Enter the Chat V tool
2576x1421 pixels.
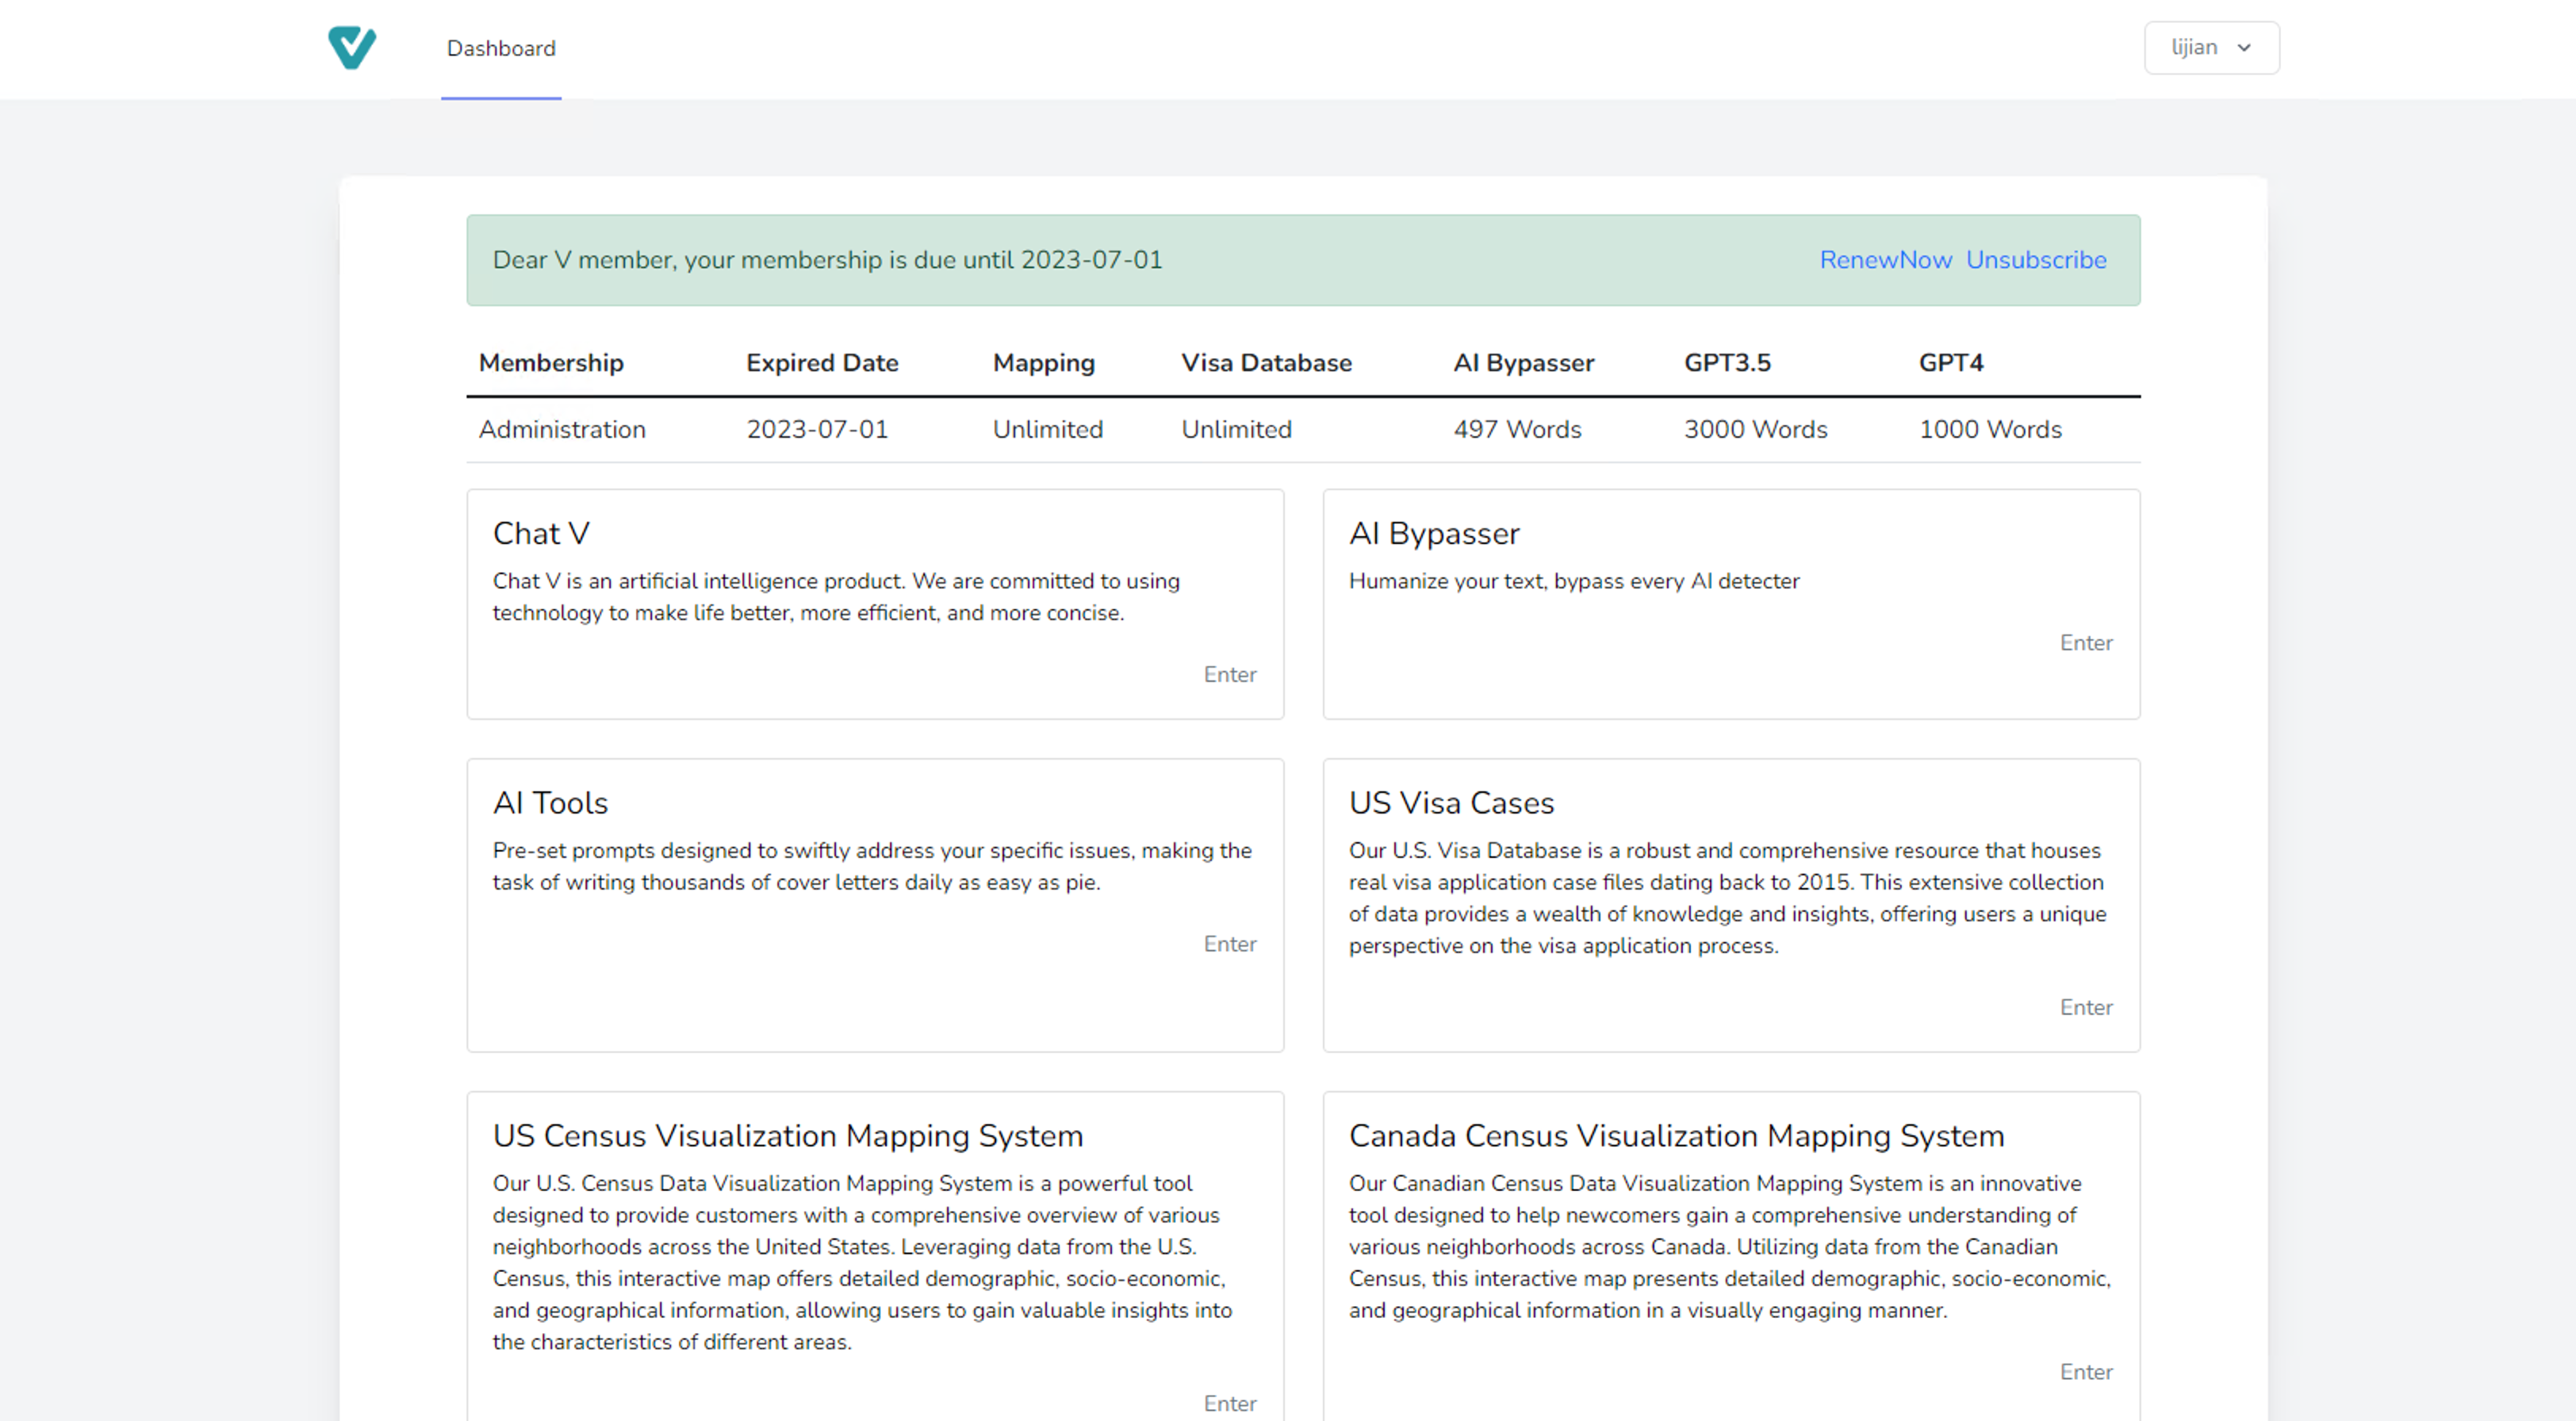1229,674
